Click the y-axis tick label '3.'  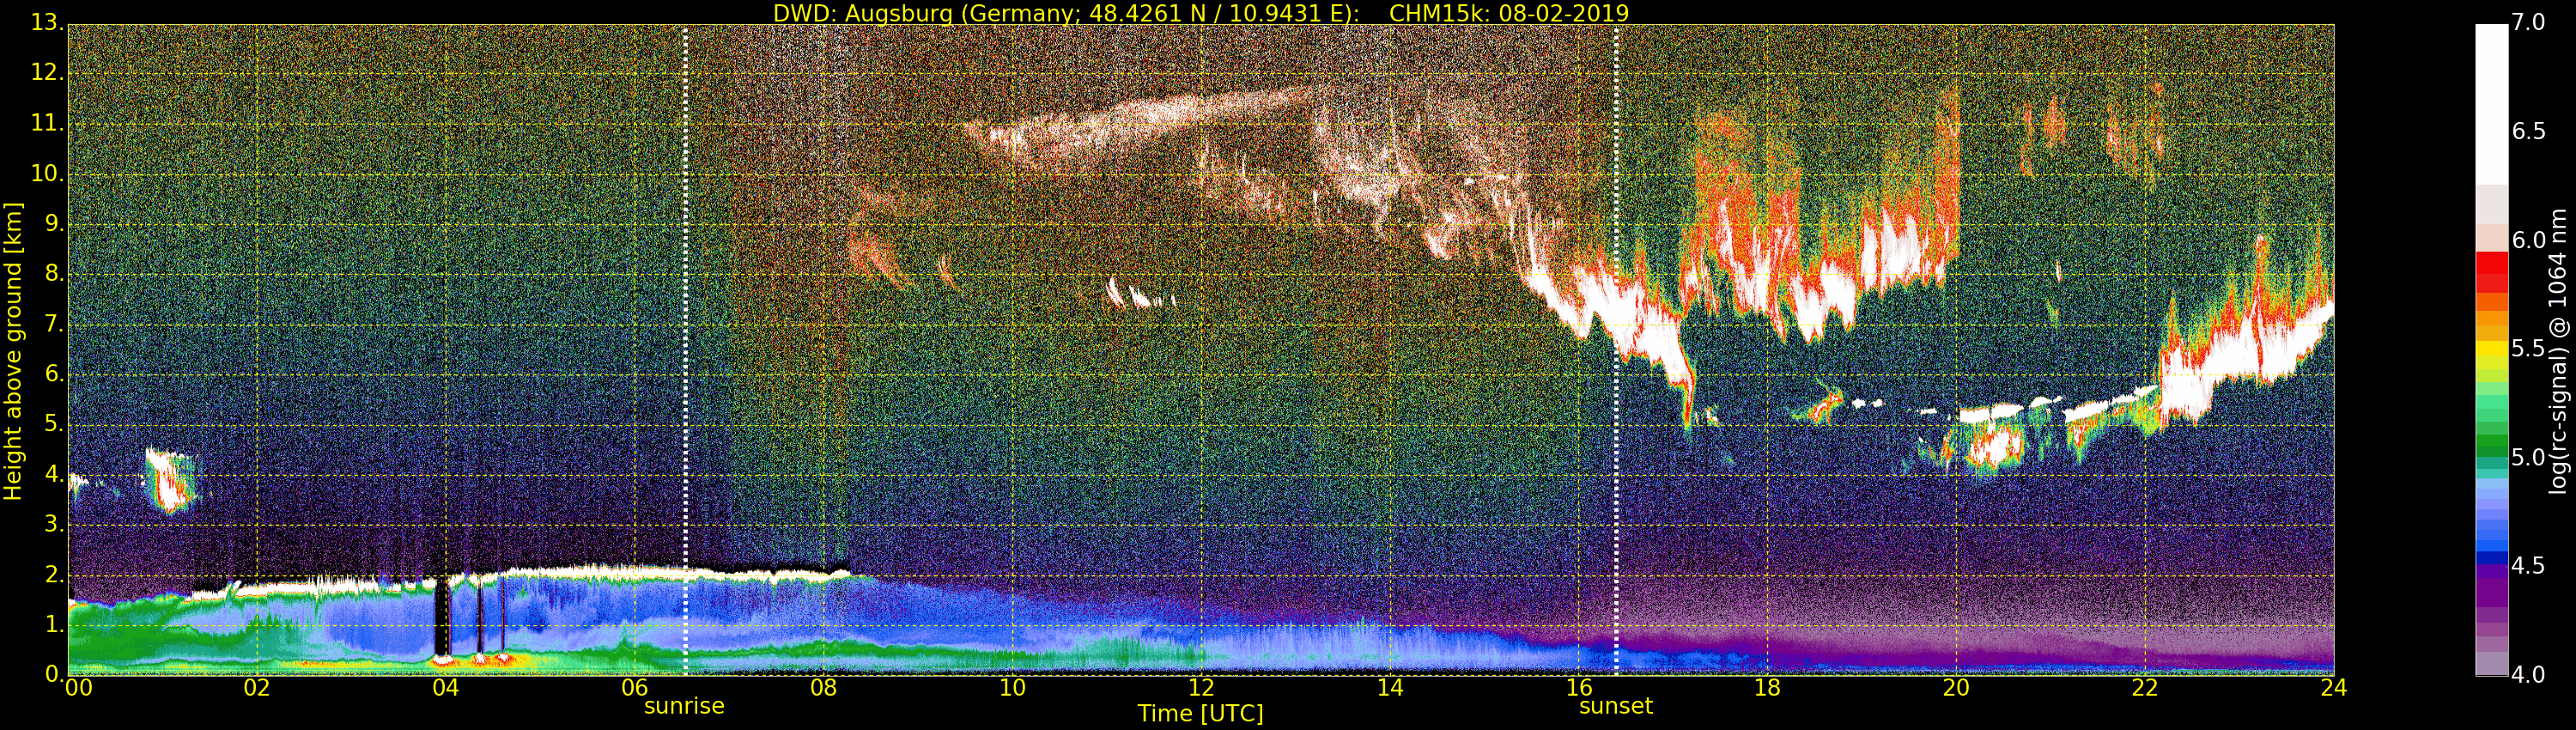(x=54, y=524)
